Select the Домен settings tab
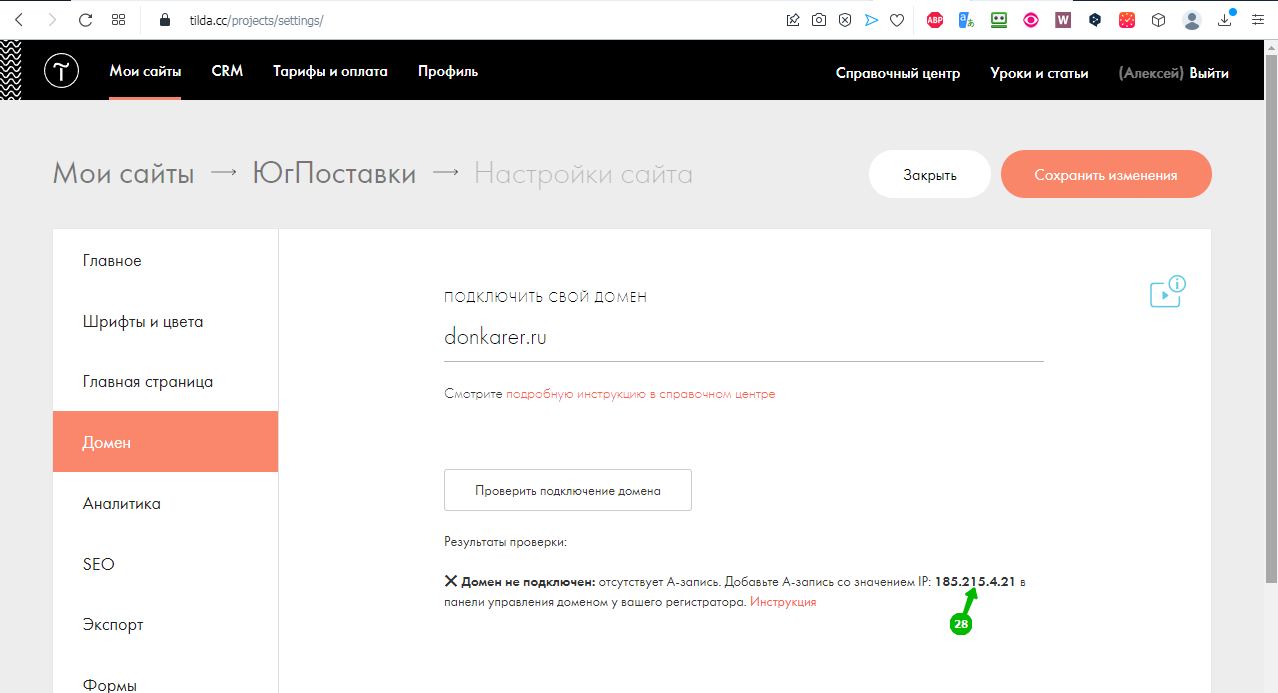Viewport: 1278px width, 693px height. pyautogui.click(x=165, y=442)
